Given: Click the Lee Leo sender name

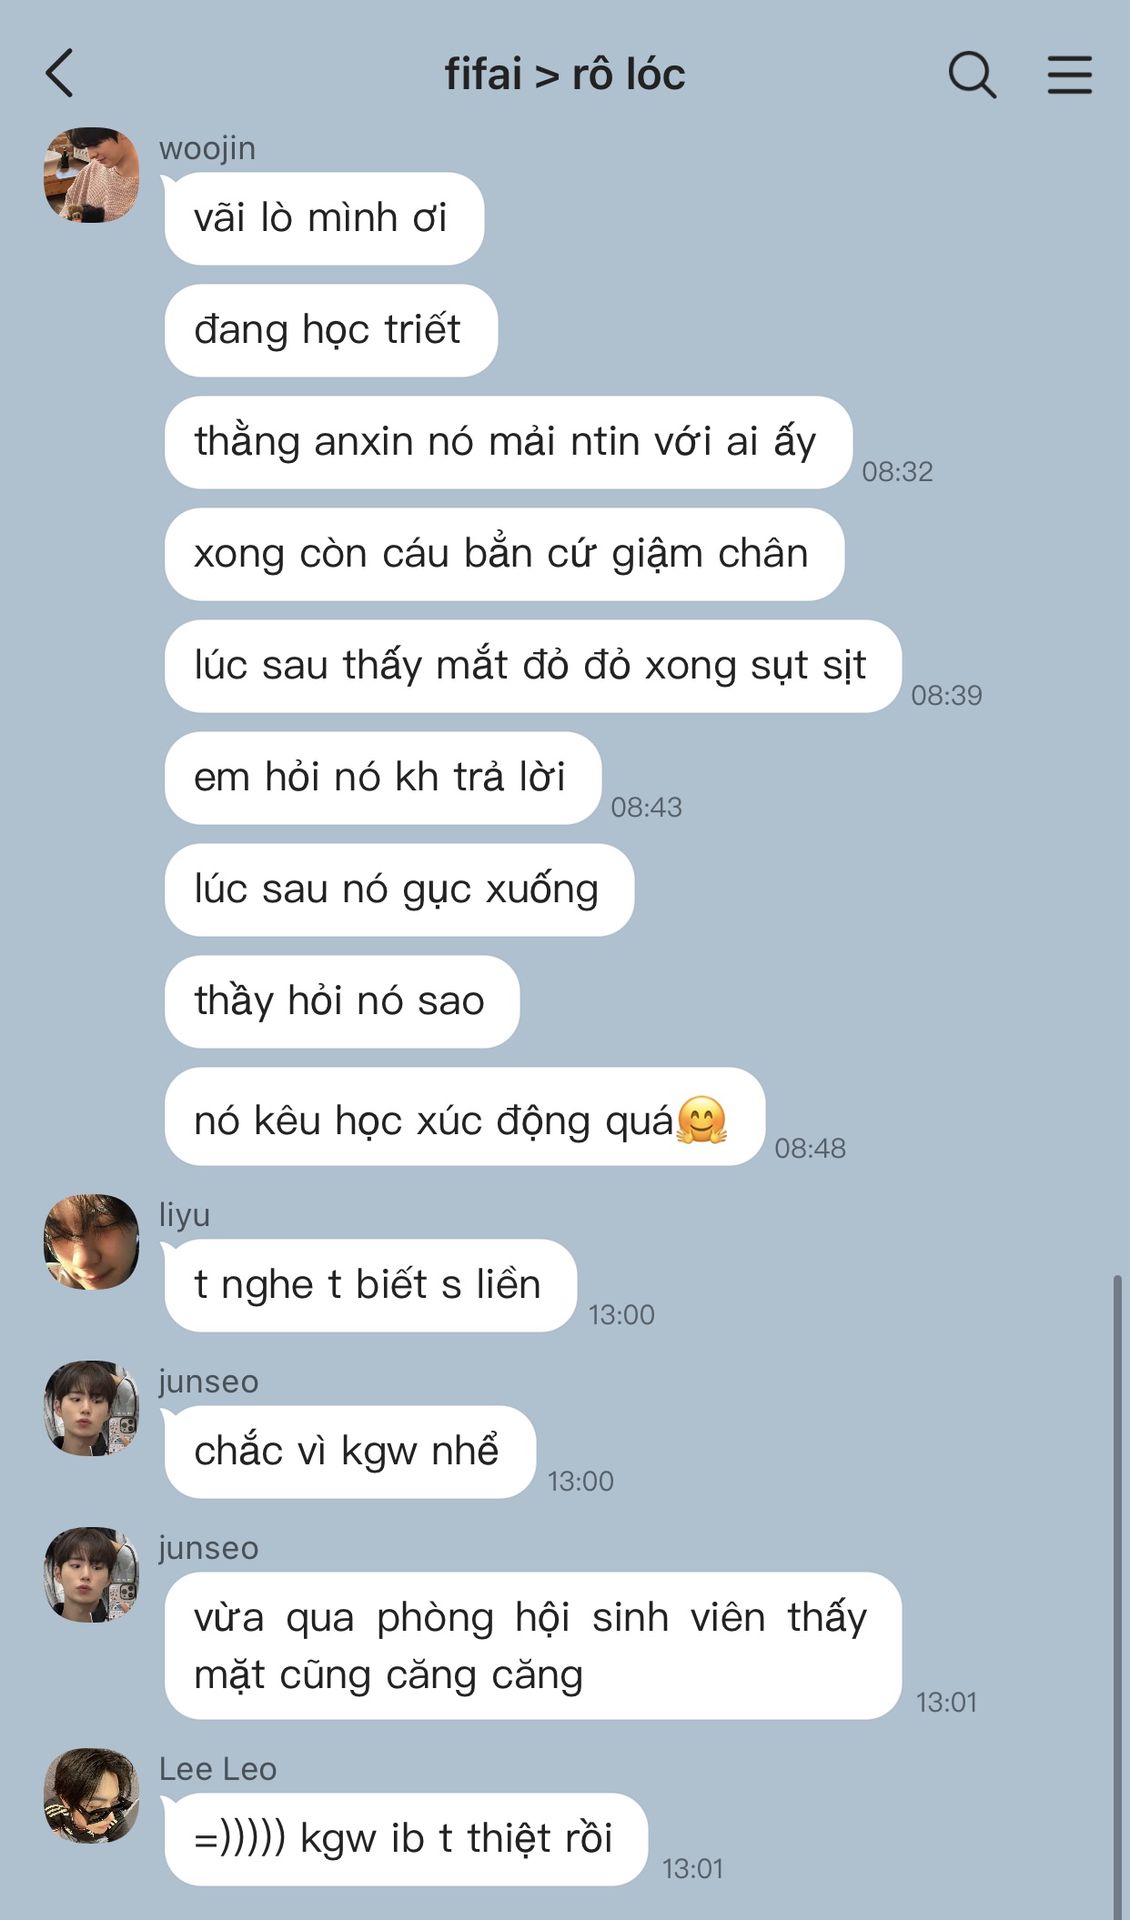Looking at the screenshot, I should click(218, 1768).
